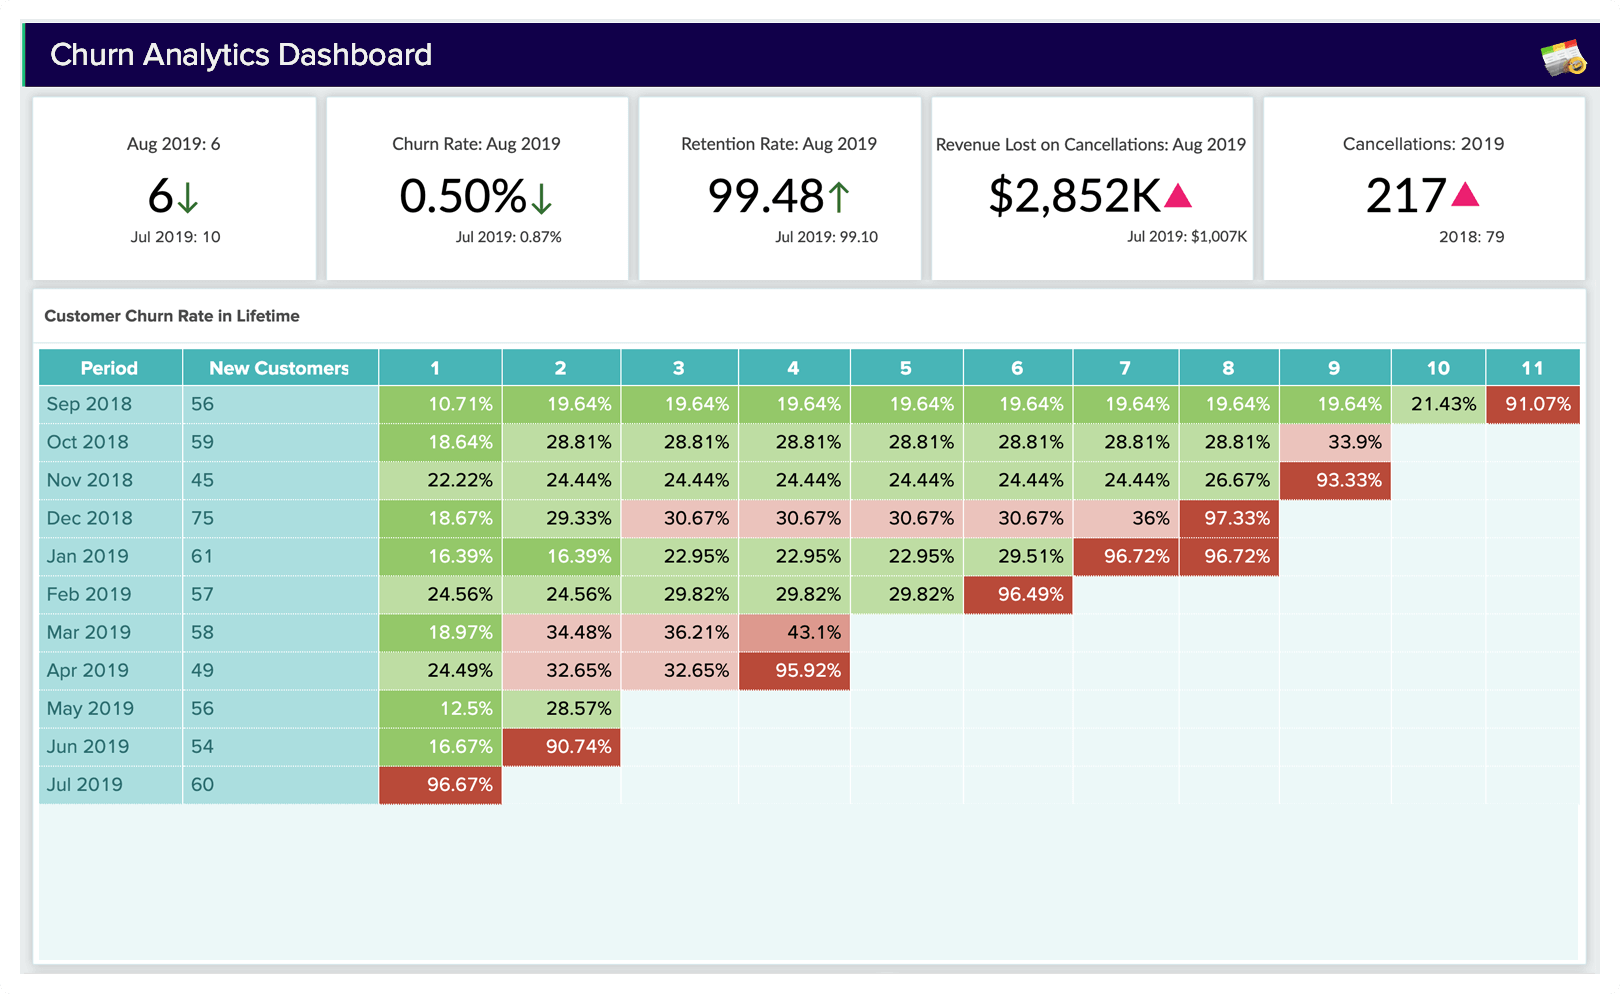Select the Oct 2018 row label
The width and height of the screenshot is (1620, 994).
tap(87, 442)
